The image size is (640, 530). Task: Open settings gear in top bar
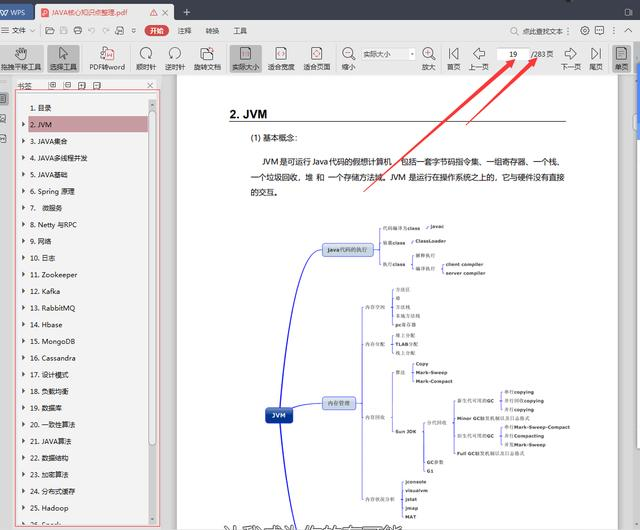[x=584, y=31]
